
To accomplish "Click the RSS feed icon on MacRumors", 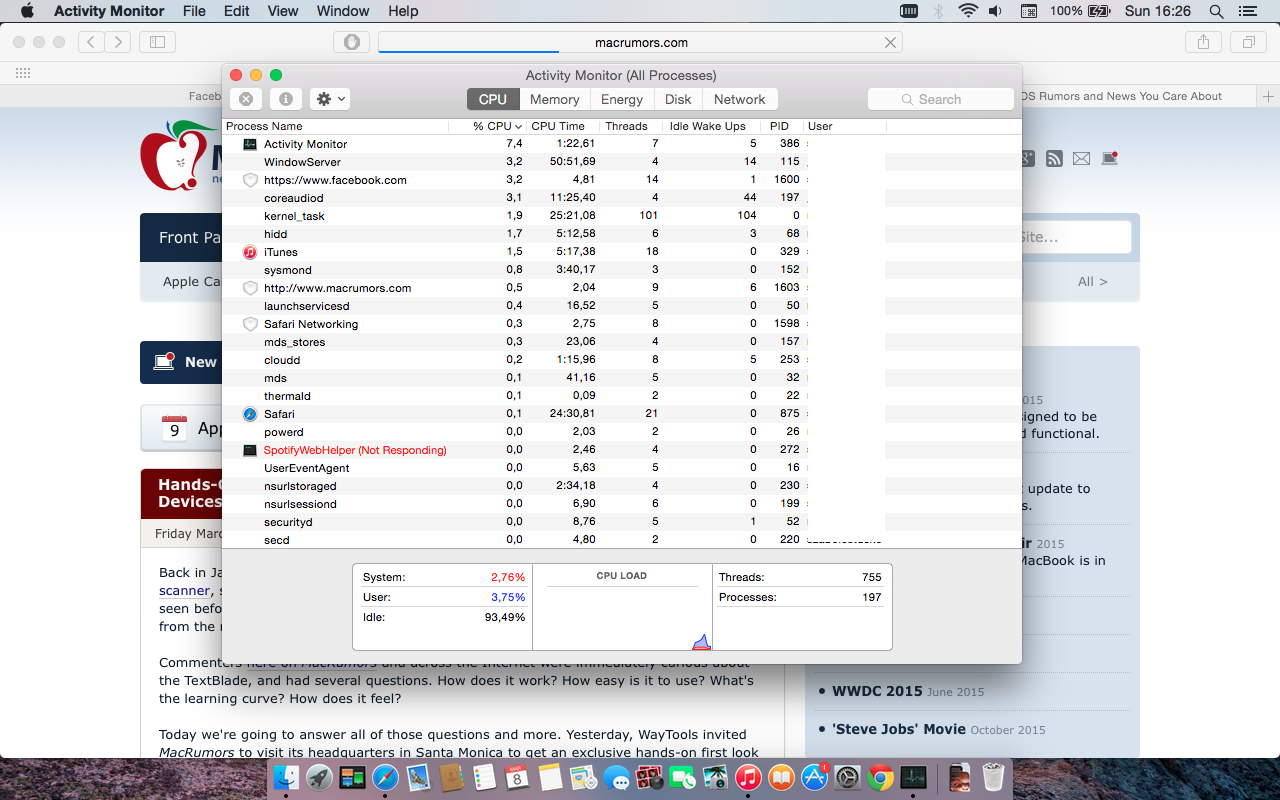I will (1054, 159).
